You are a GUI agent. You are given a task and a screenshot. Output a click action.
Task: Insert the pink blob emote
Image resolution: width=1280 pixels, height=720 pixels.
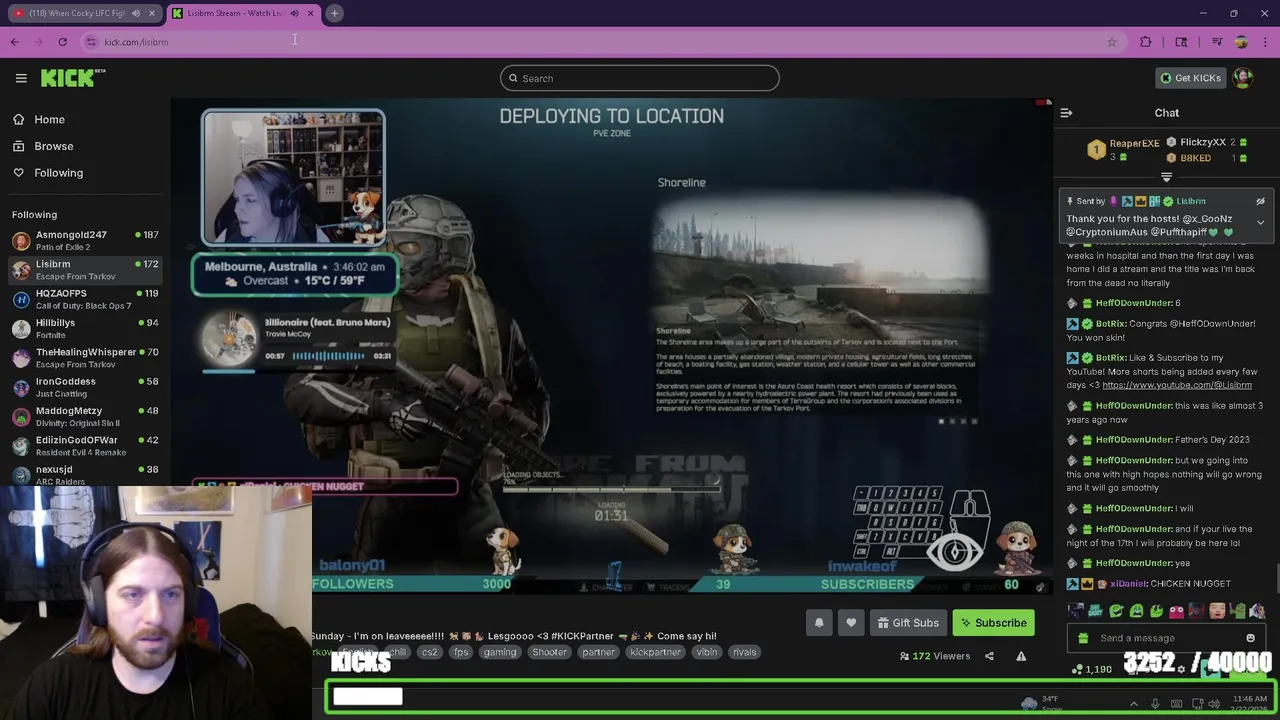1176,611
